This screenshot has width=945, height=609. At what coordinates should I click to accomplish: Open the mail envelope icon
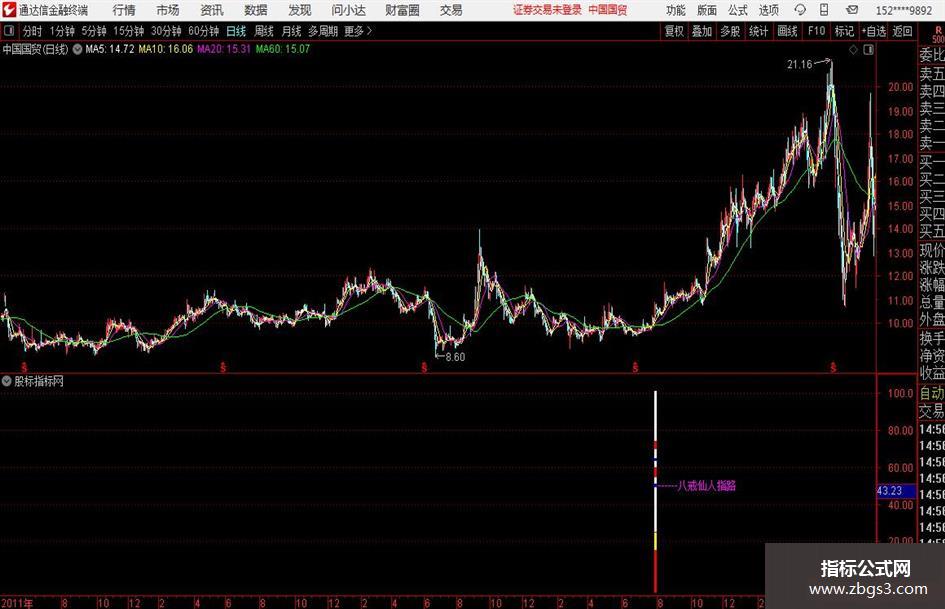[x=852, y=10]
